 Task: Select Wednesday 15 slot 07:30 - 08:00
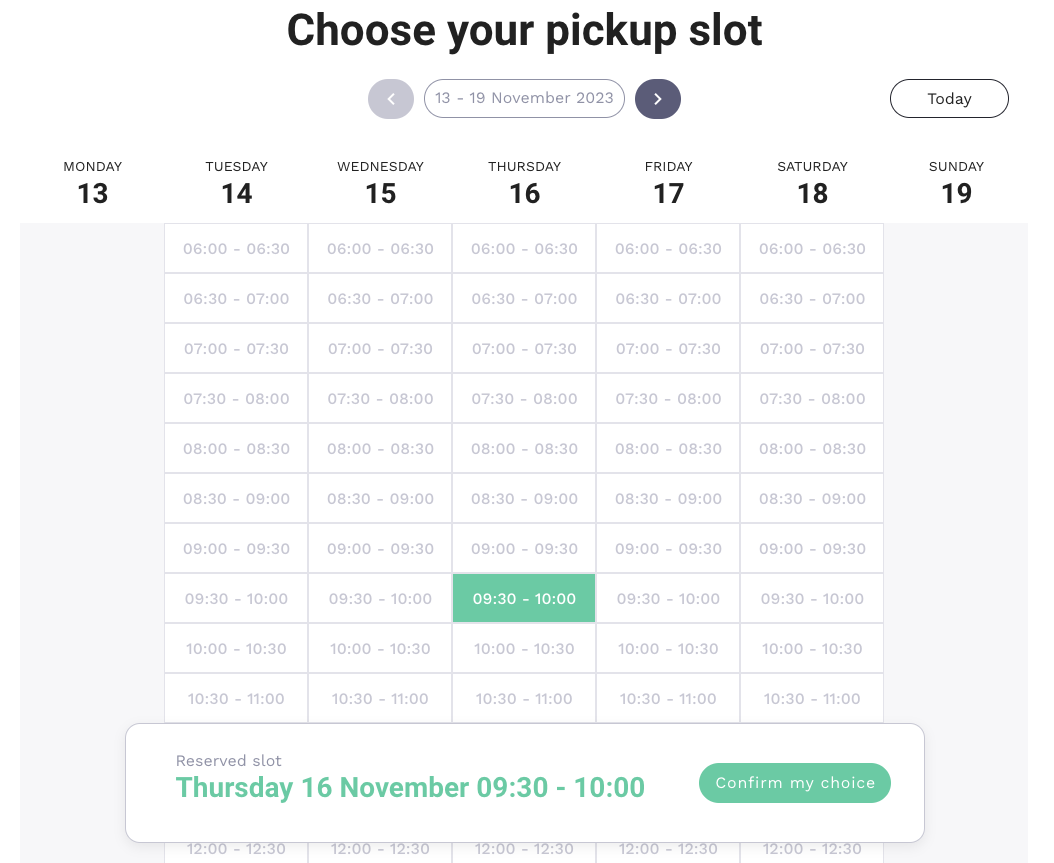pyautogui.click(x=380, y=399)
